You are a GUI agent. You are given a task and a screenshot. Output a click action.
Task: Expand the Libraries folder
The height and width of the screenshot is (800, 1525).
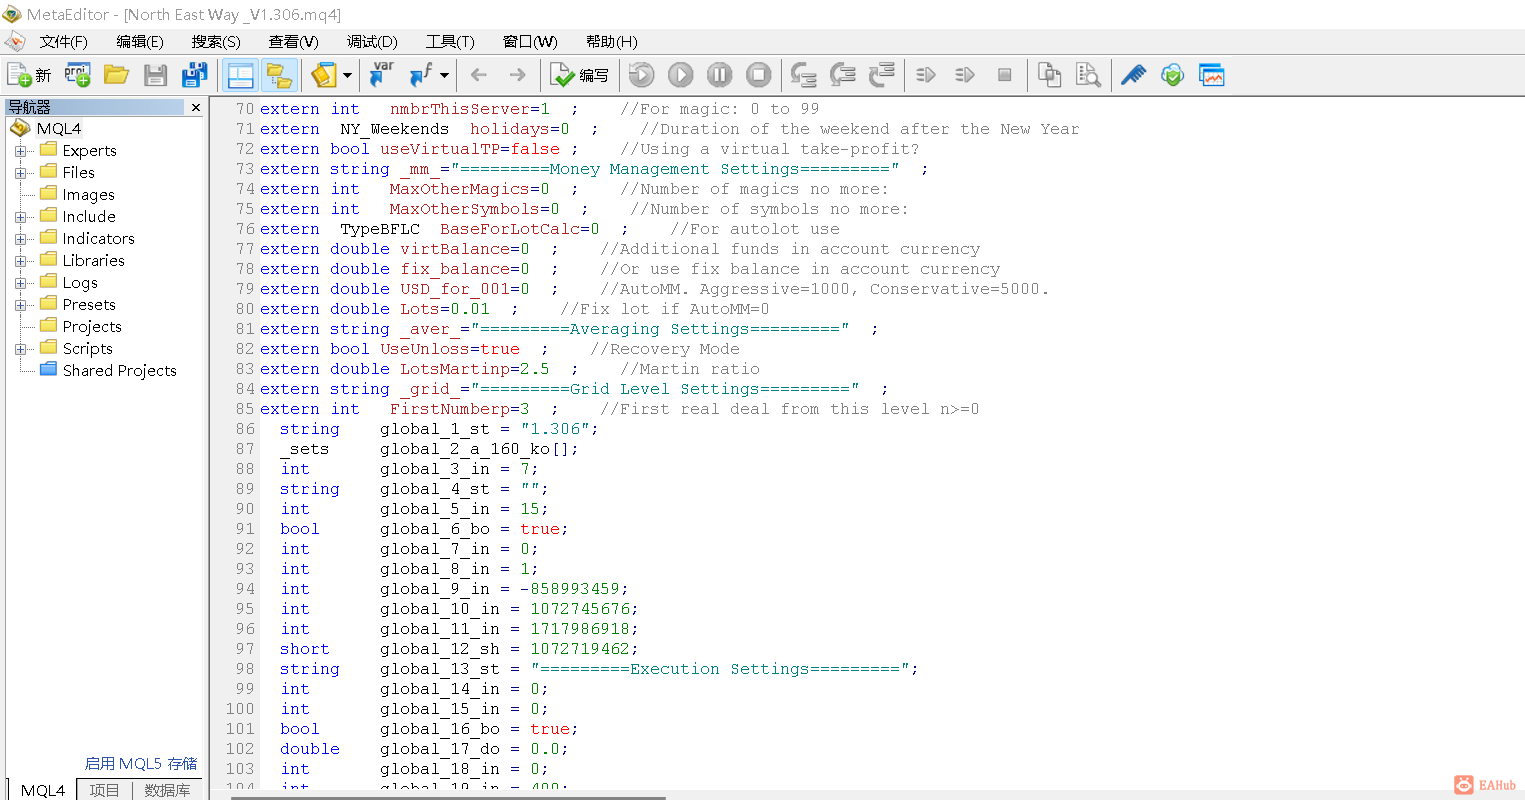(20, 261)
